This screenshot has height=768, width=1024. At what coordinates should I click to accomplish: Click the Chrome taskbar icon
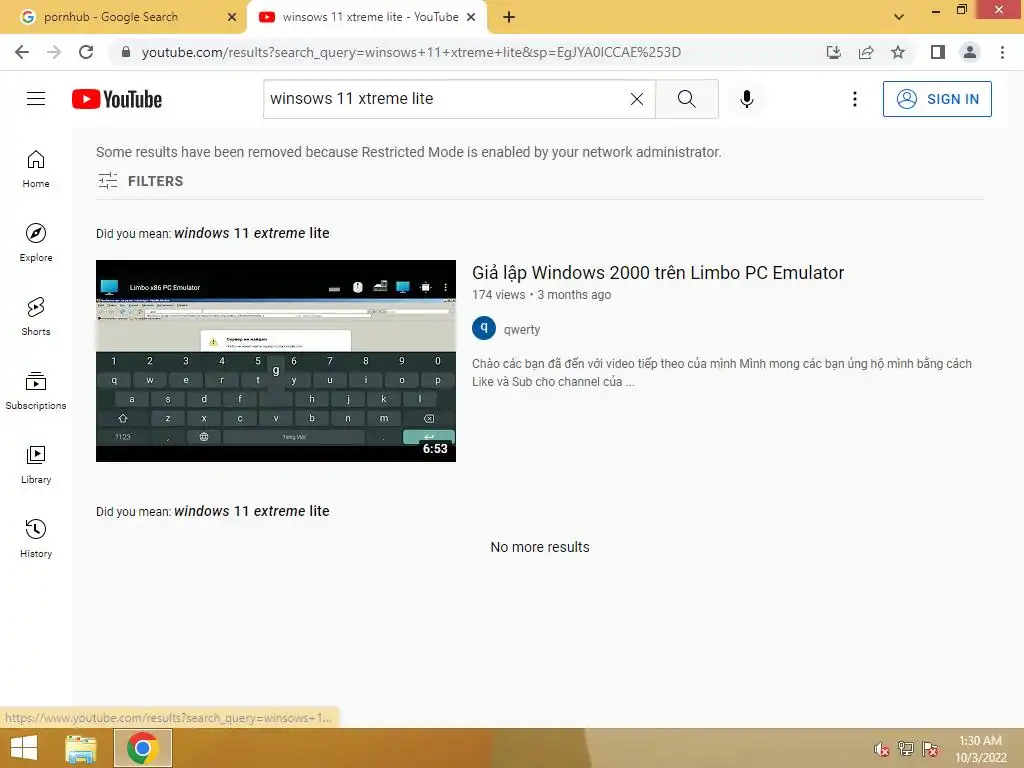coord(143,748)
